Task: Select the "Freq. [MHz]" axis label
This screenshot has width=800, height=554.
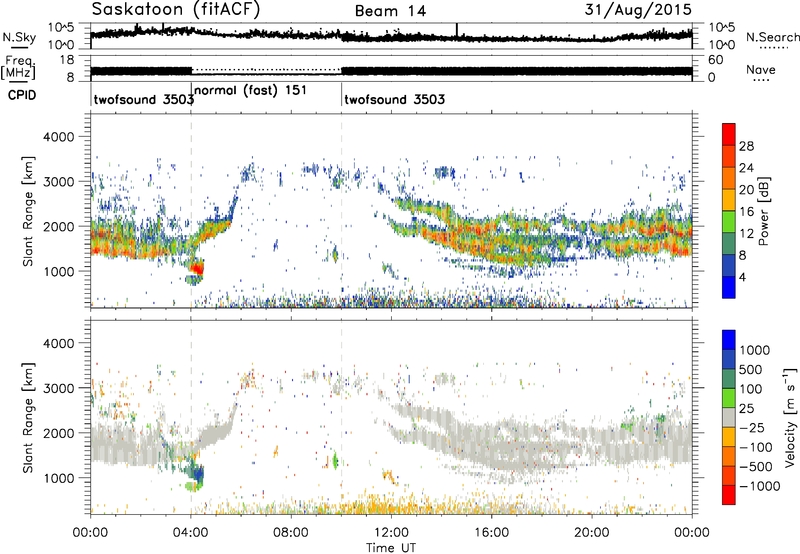Action: [18, 68]
